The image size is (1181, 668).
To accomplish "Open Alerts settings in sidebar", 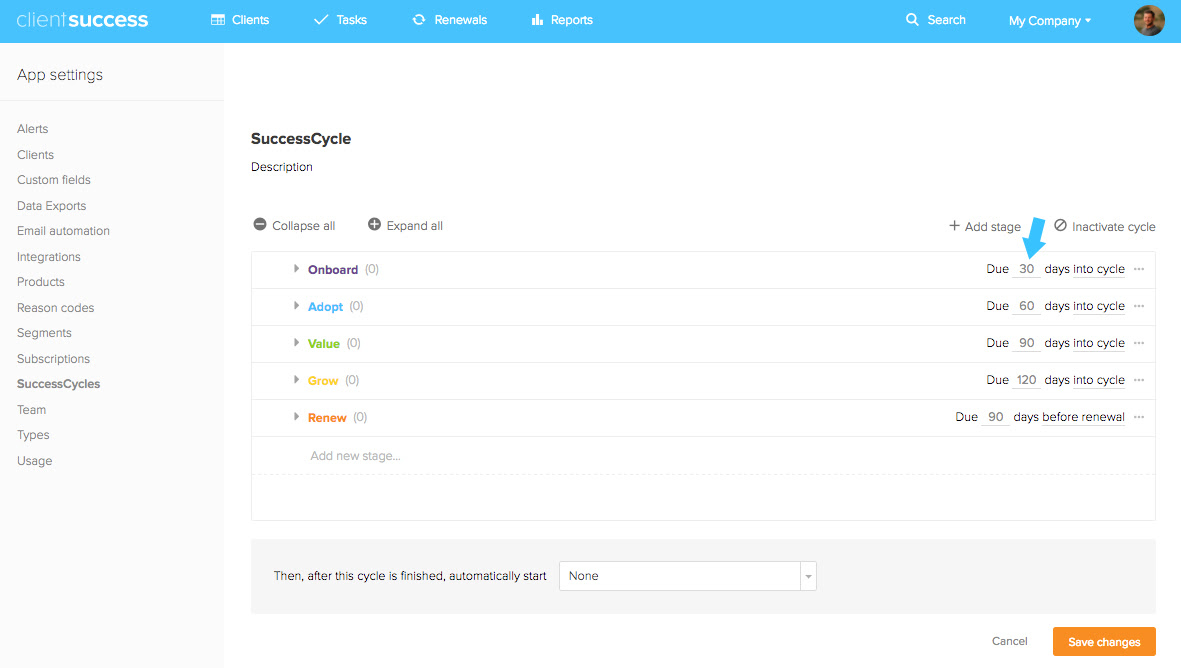I will click(x=32, y=129).
